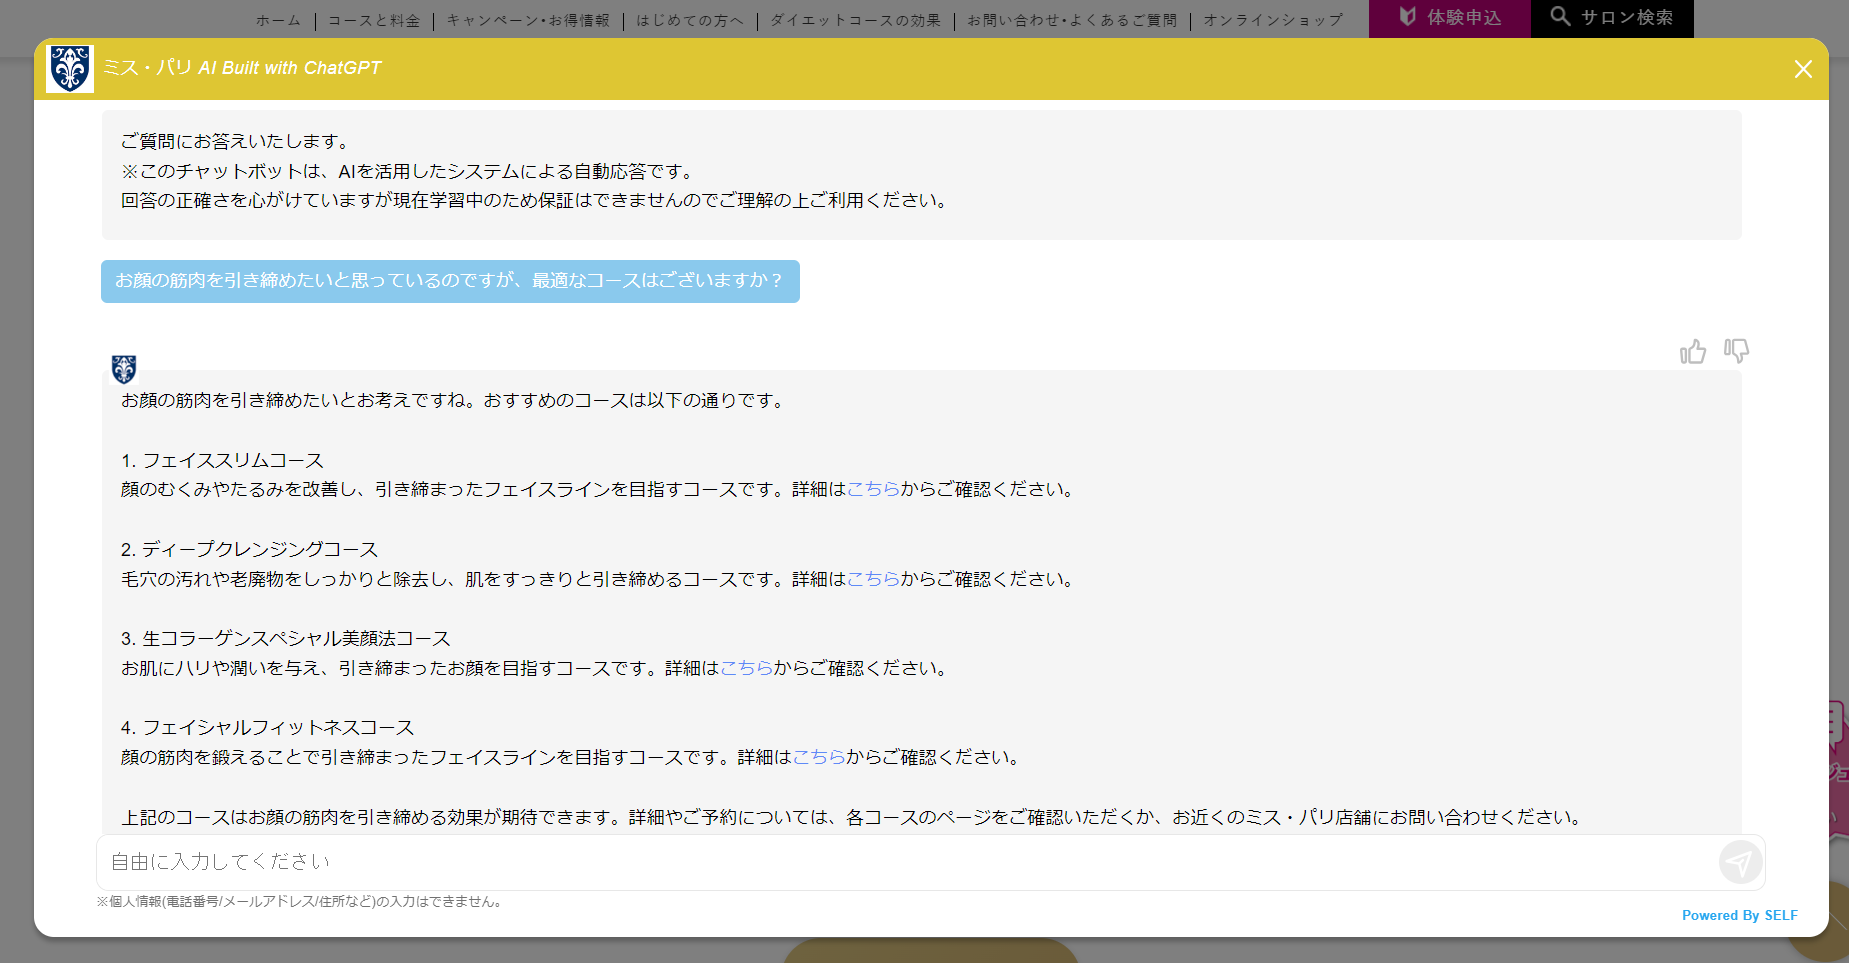The height and width of the screenshot is (963, 1849).
Task: Click the send message paper plane icon
Action: tap(1740, 862)
